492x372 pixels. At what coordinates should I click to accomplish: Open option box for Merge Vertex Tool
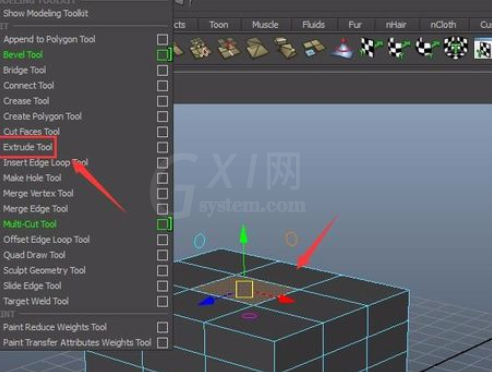click(x=162, y=194)
